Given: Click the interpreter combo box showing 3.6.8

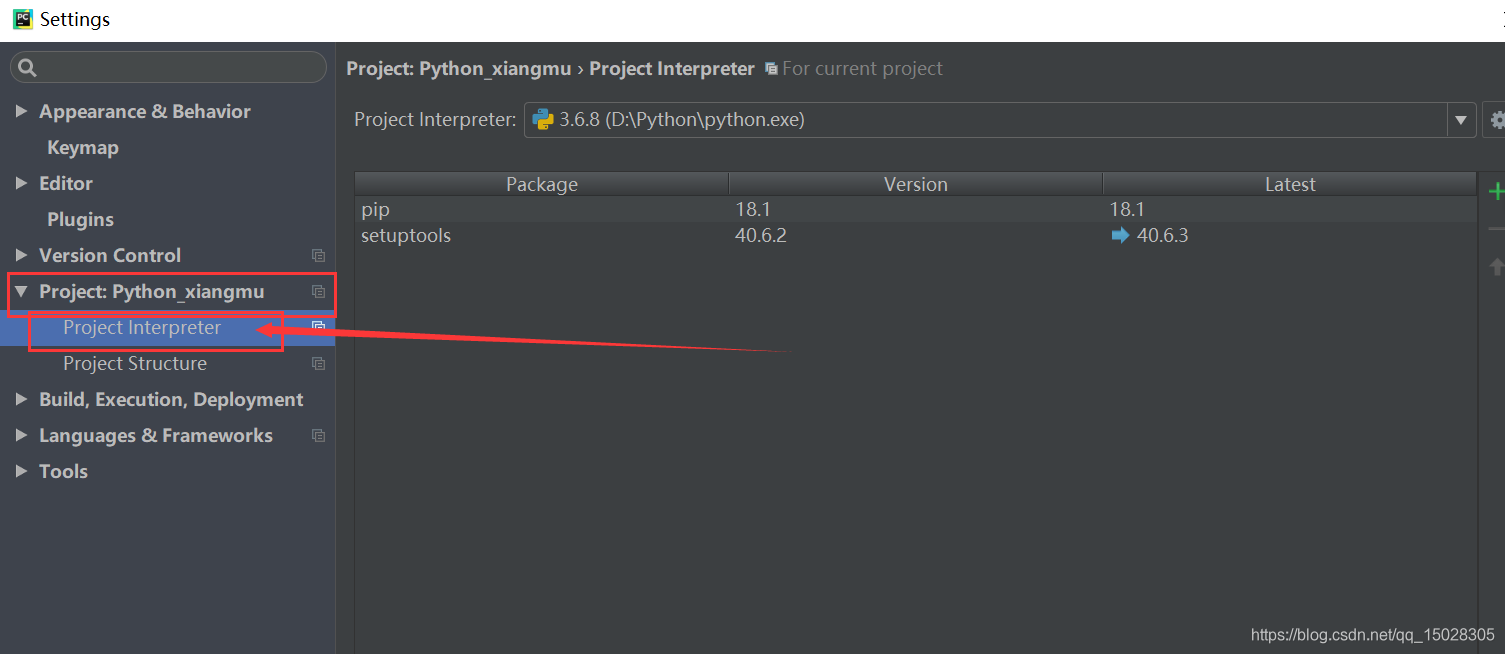Looking at the screenshot, I should coord(1000,120).
